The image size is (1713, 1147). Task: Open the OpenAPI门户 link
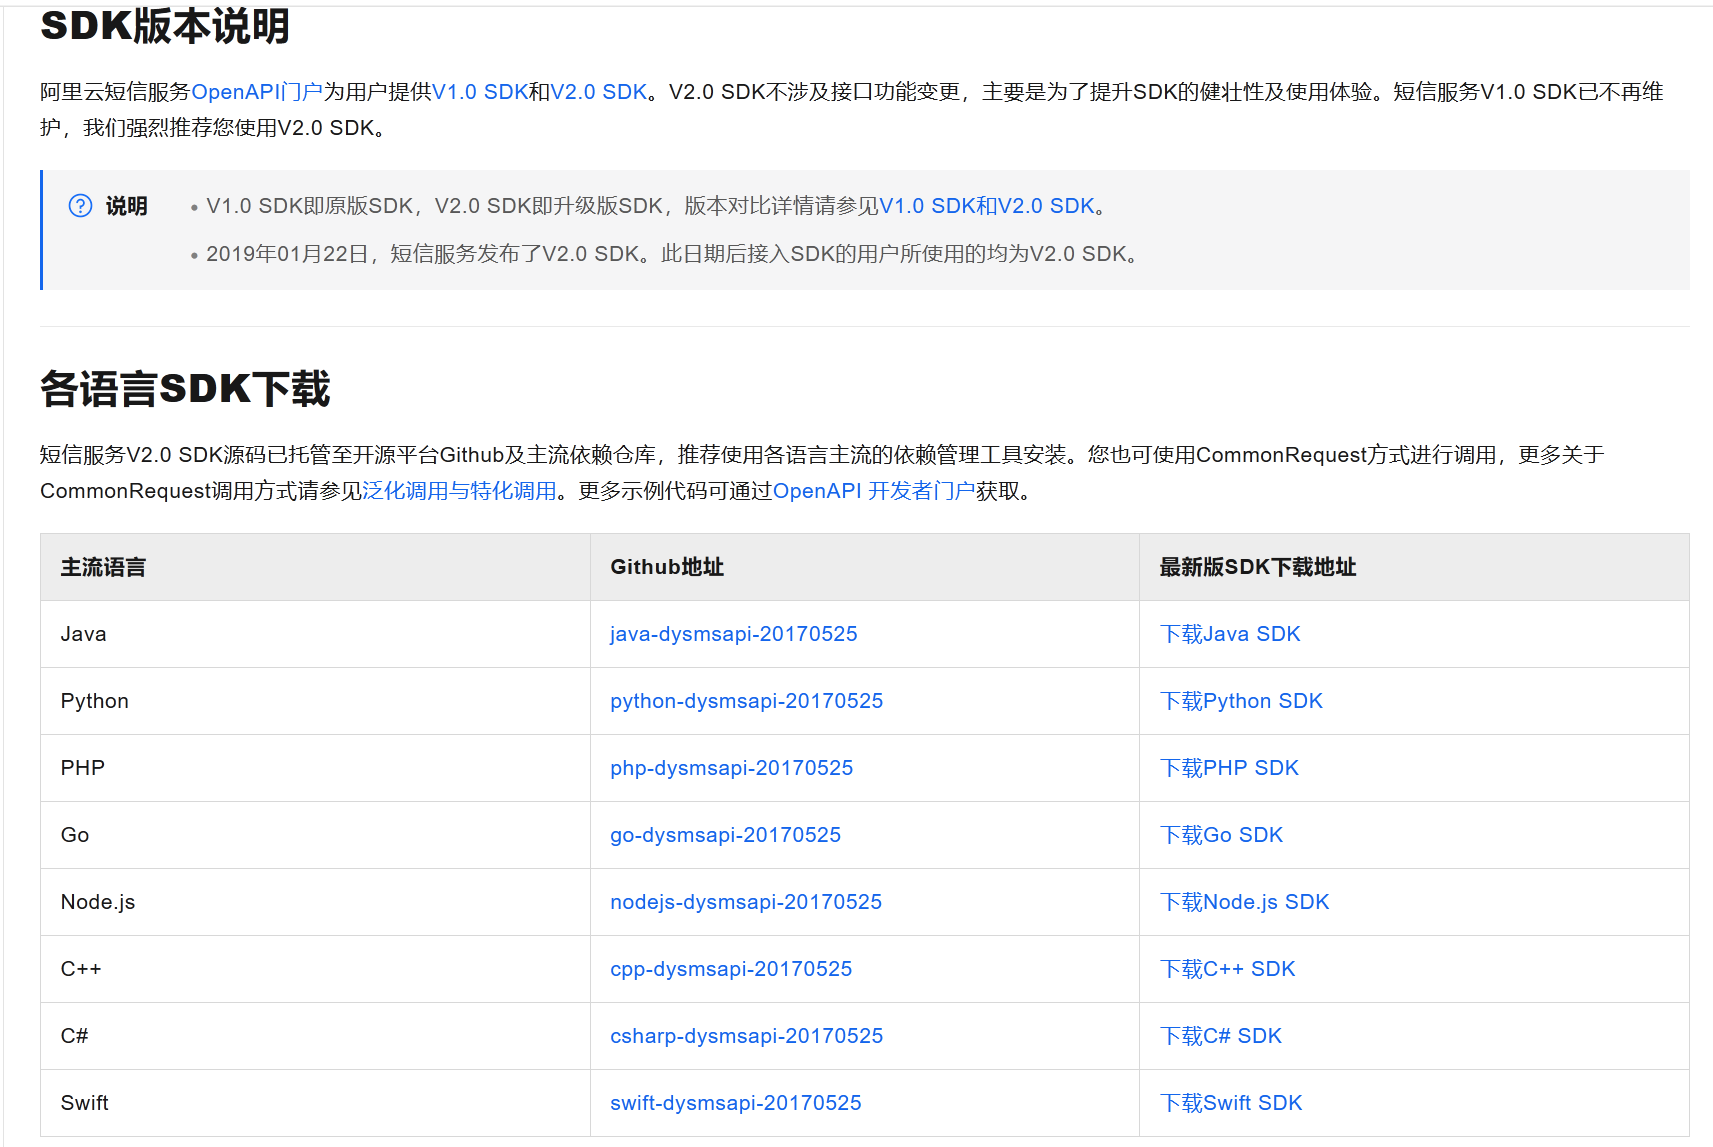click(x=257, y=92)
